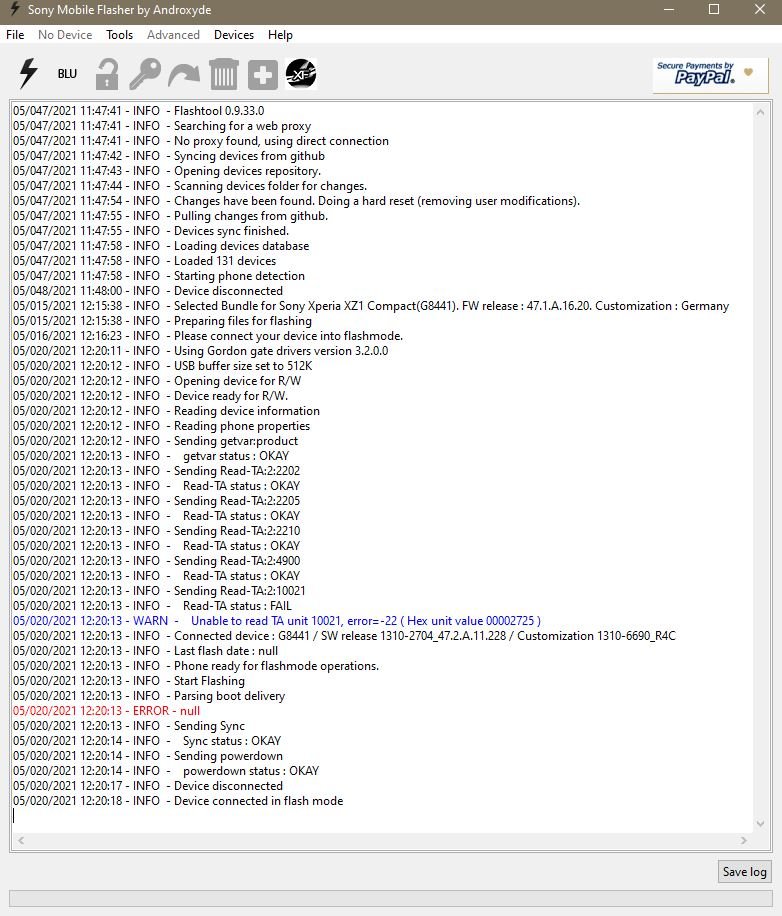
Task: Click the 'Last flash date : null' line
Action: [x=145, y=651]
